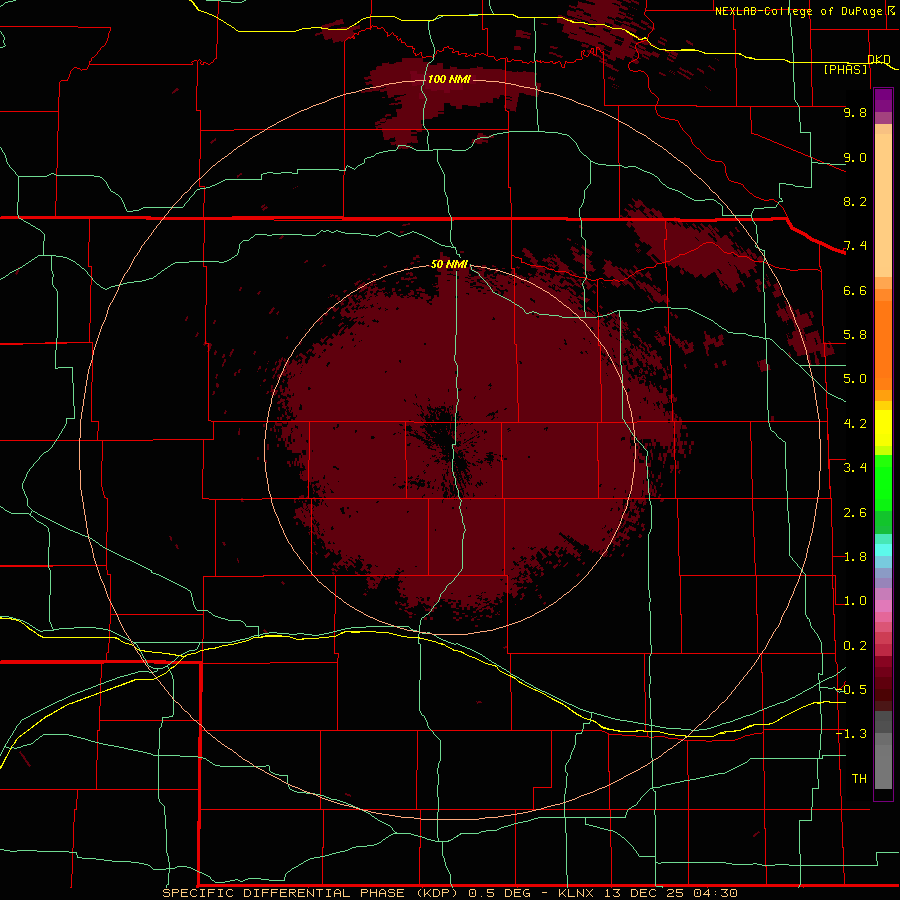Click the 8.2 color scale value
Screen dimensions: 900x900
[855, 201]
